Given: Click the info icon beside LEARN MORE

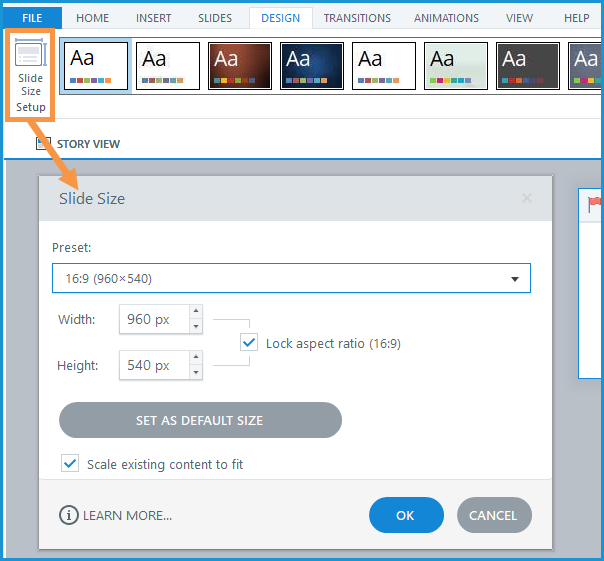Looking at the screenshot, I should [x=69, y=515].
